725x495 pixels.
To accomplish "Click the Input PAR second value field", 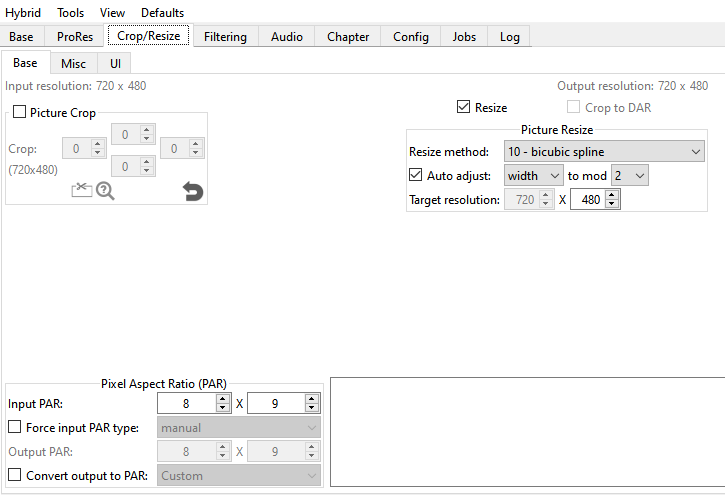I will [x=275, y=404].
